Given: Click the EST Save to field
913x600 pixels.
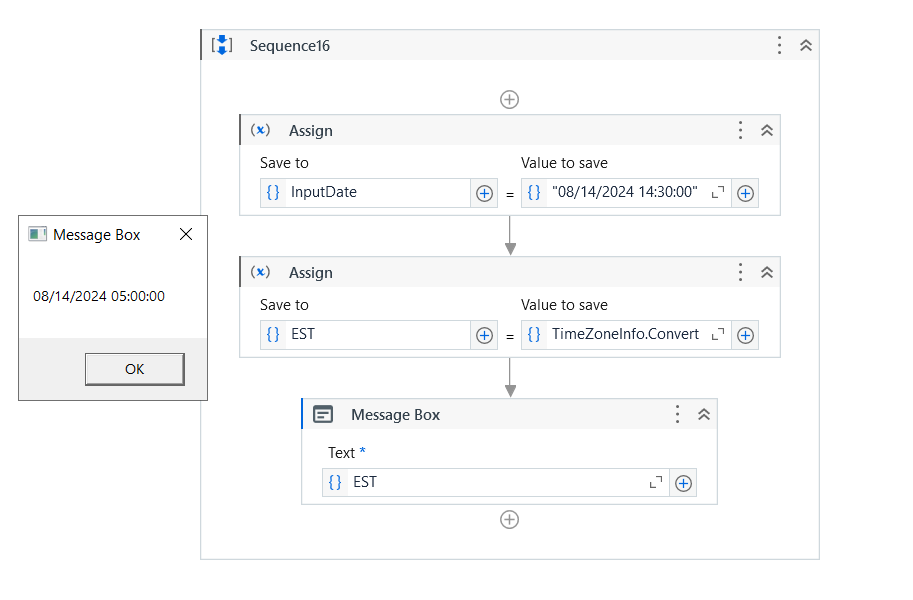Looking at the screenshot, I should [x=365, y=335].
